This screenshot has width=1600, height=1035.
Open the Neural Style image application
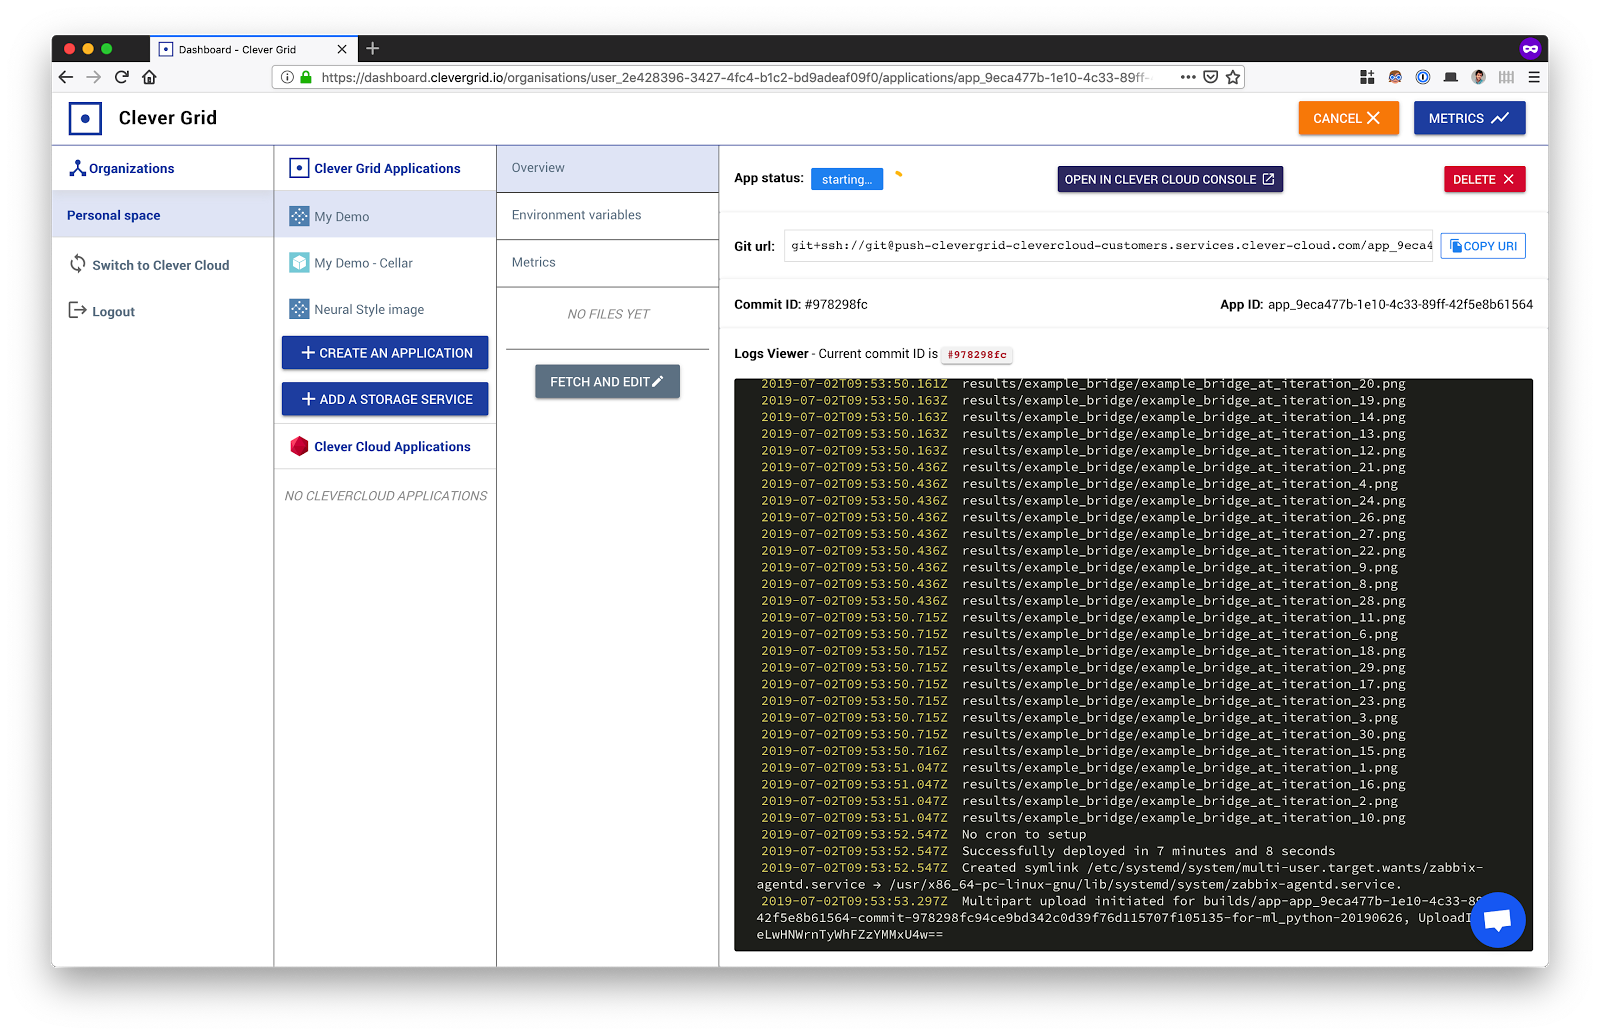coord(368,310)
